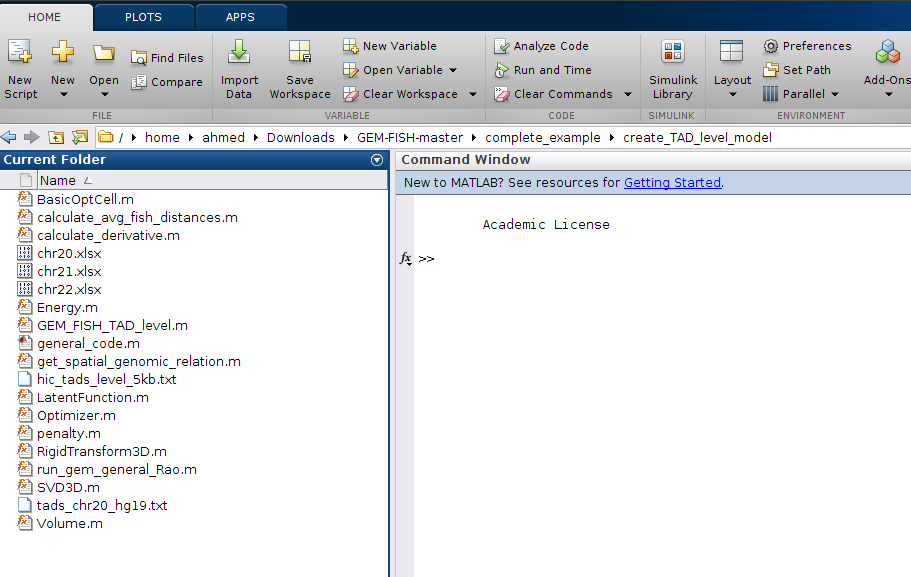This screenshot has width=911, height=577.
Task: Go forward in folder history
Action: pos(31,137)
